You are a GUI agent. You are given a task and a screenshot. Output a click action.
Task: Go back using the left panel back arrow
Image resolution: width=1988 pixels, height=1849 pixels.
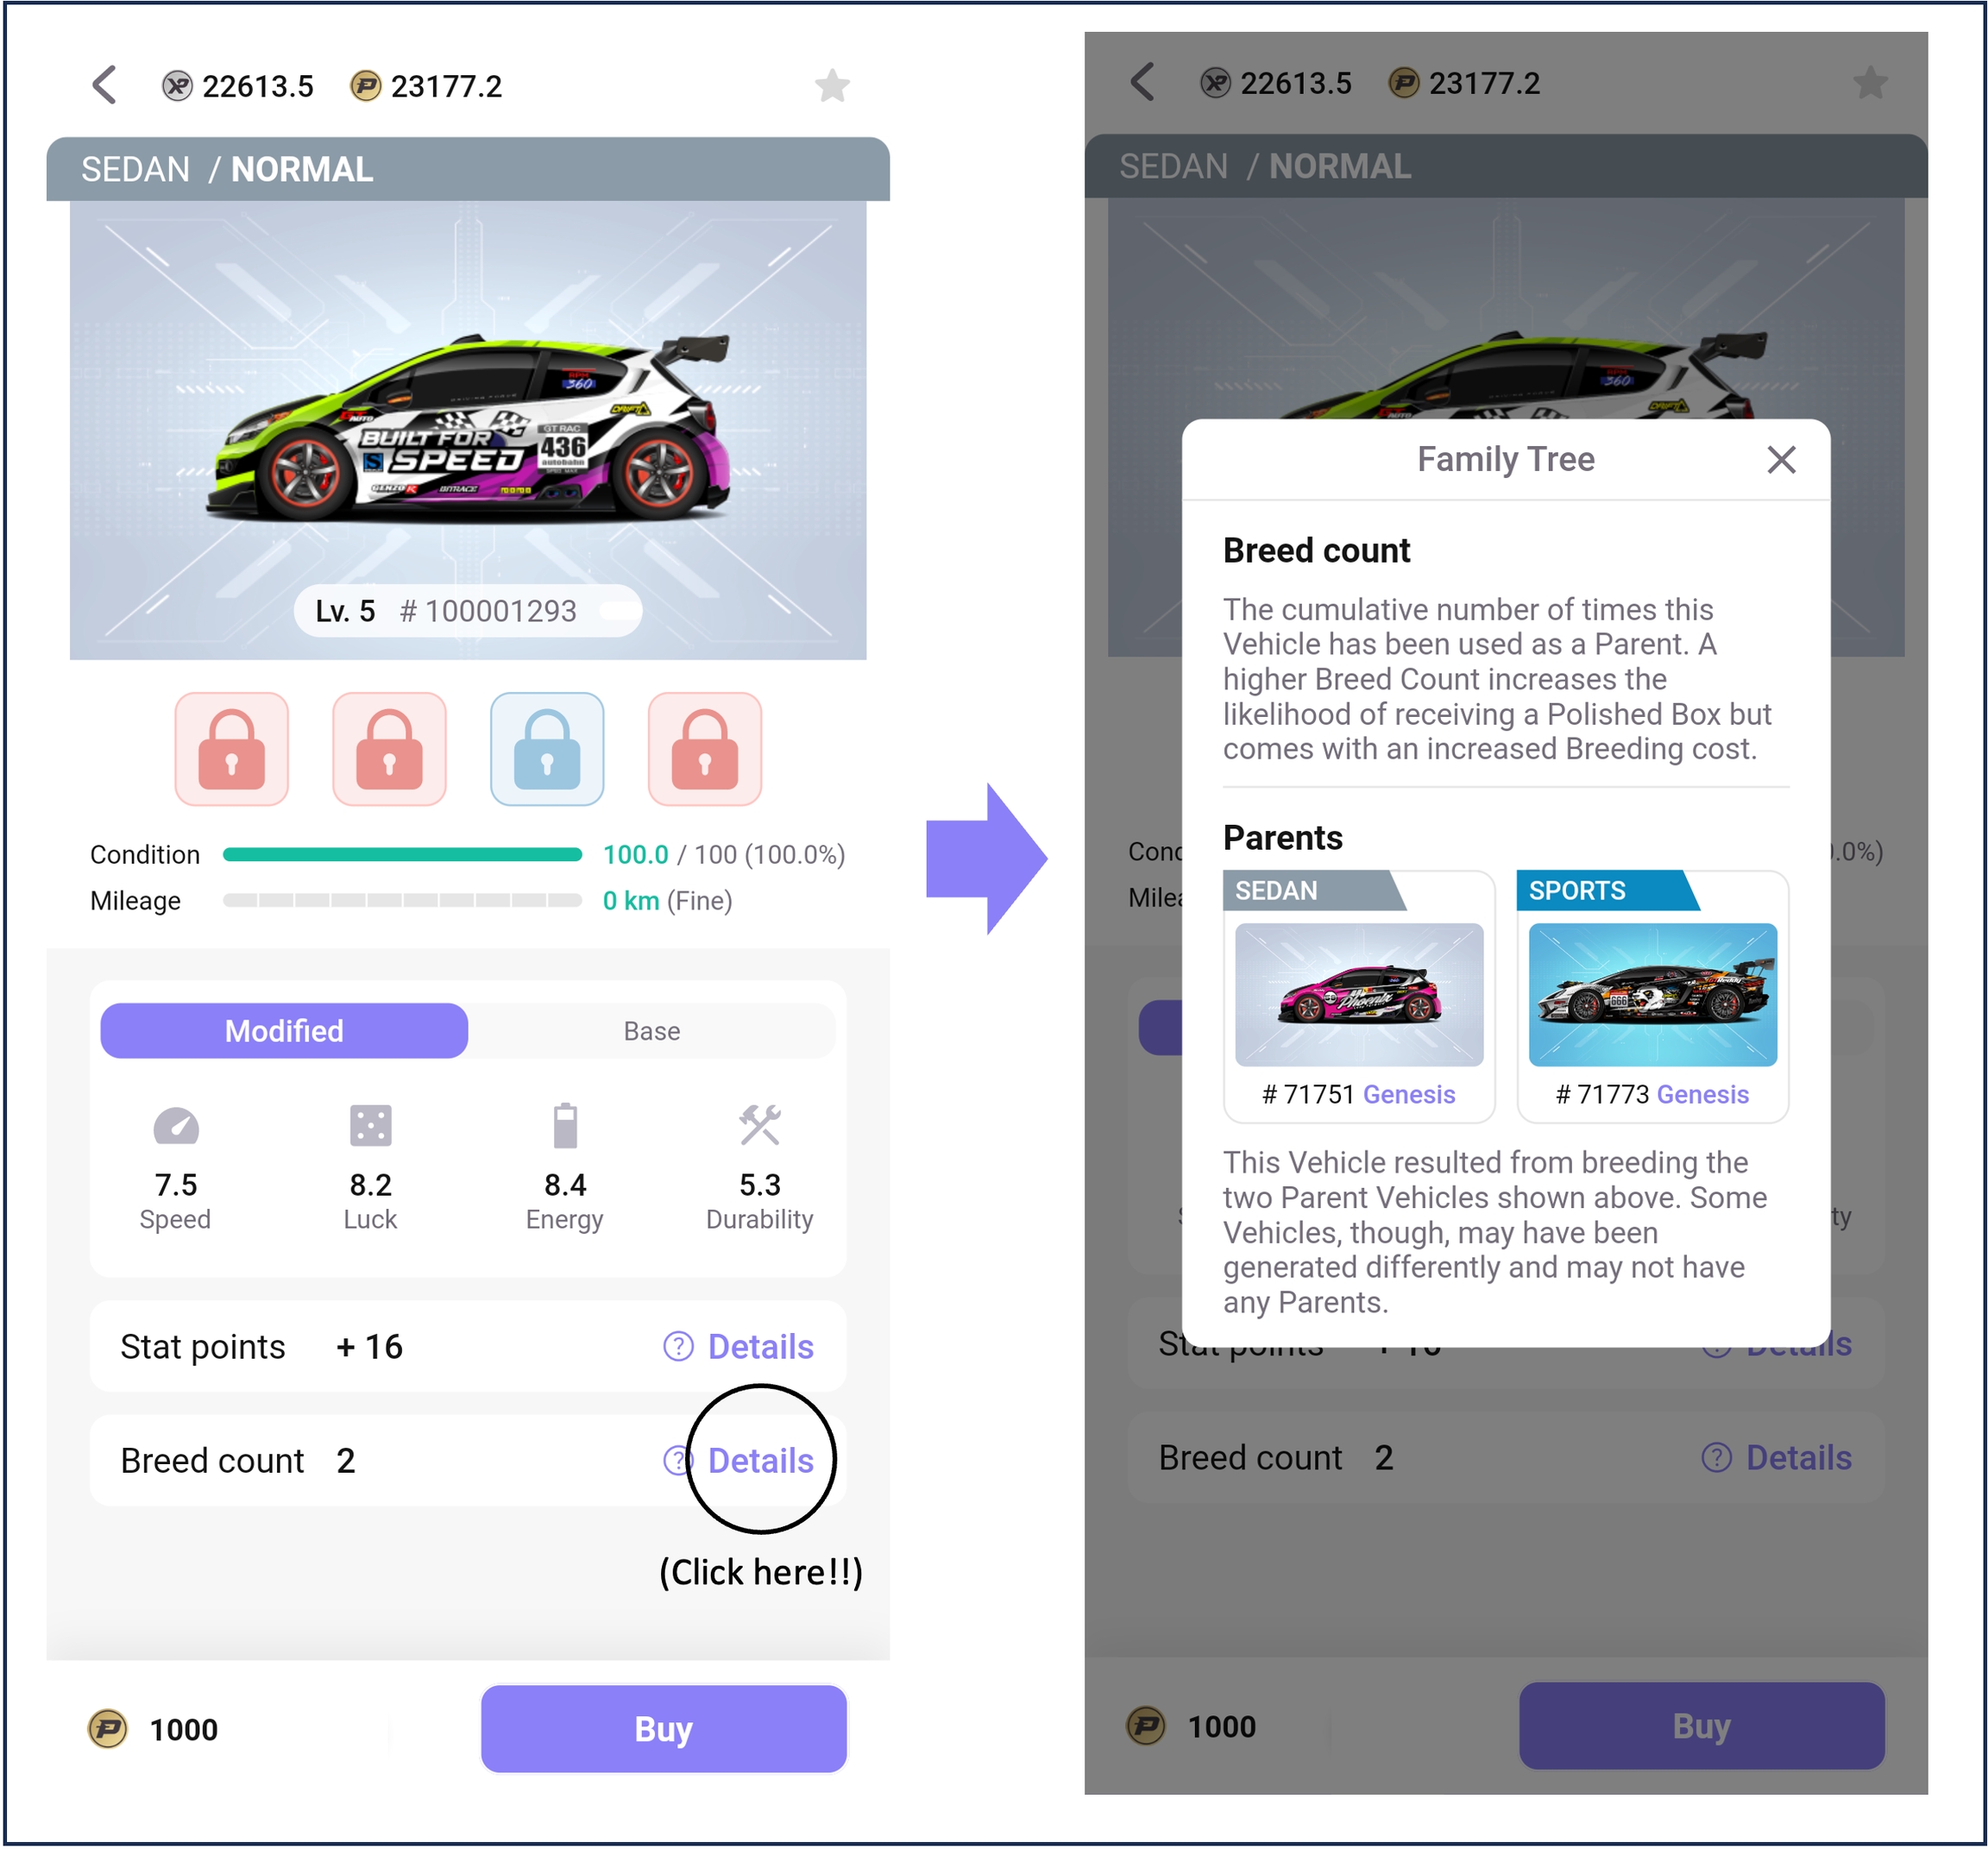coord(105,85)
